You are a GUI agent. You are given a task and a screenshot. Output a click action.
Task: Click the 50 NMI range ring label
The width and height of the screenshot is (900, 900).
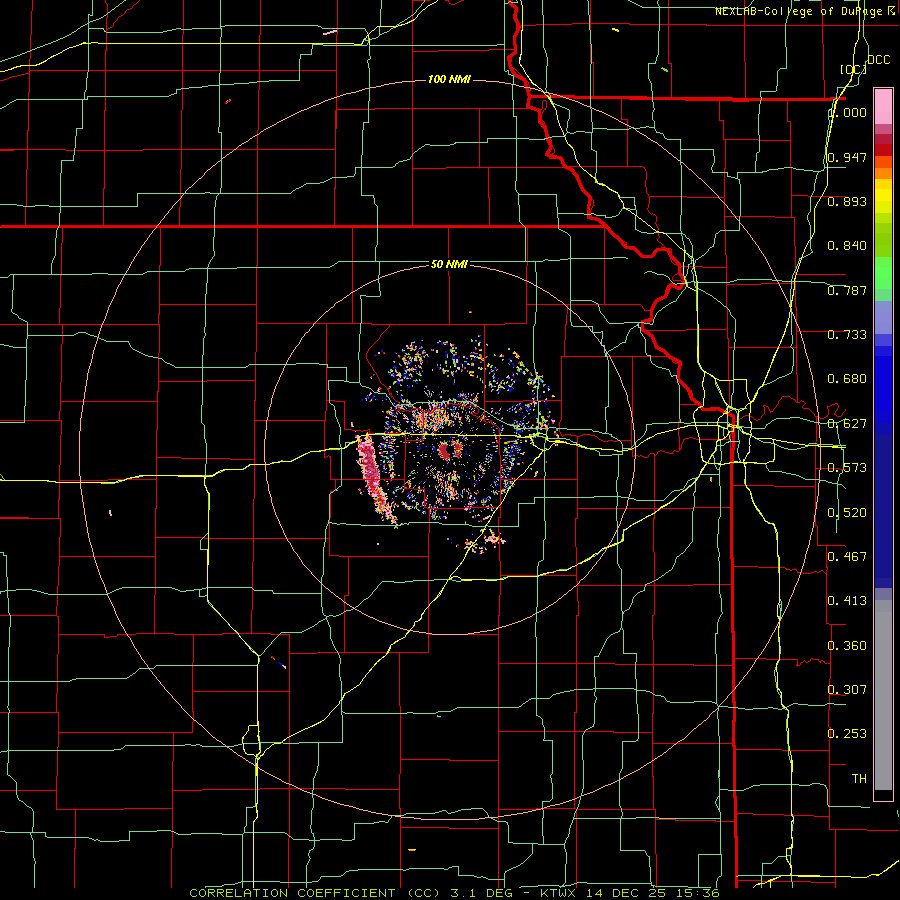tap(449, 264)
